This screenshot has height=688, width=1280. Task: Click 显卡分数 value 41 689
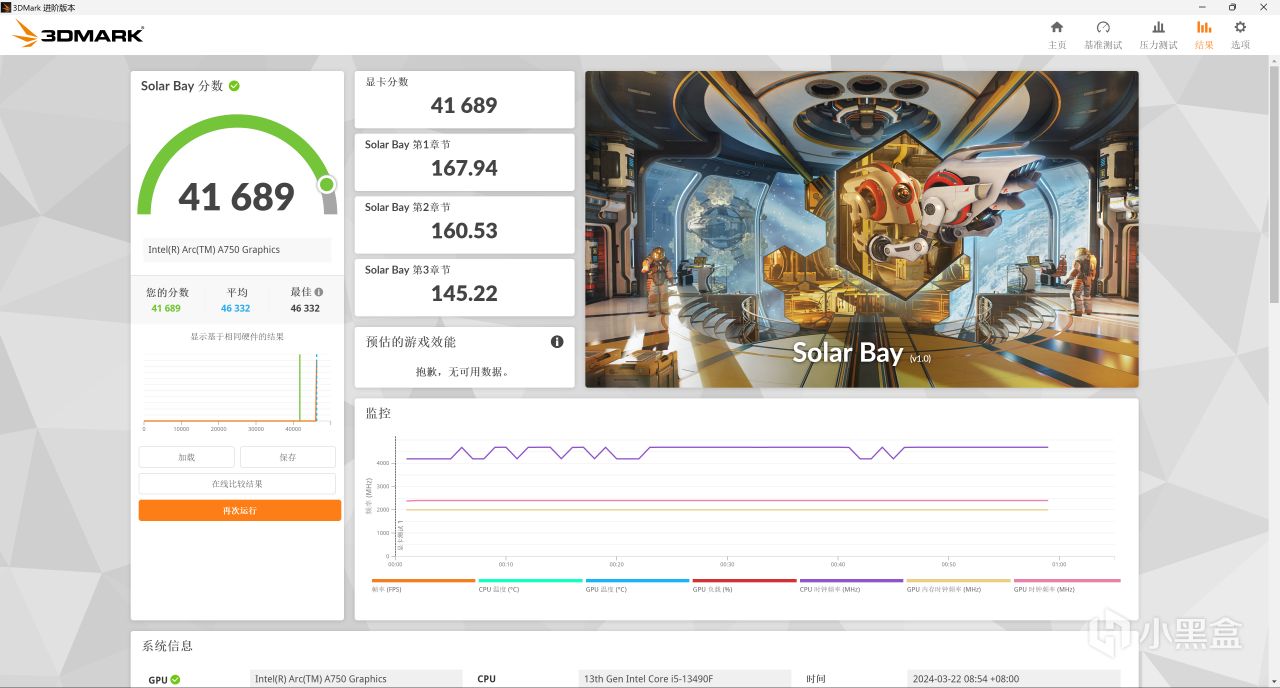(x=464, y=105)
